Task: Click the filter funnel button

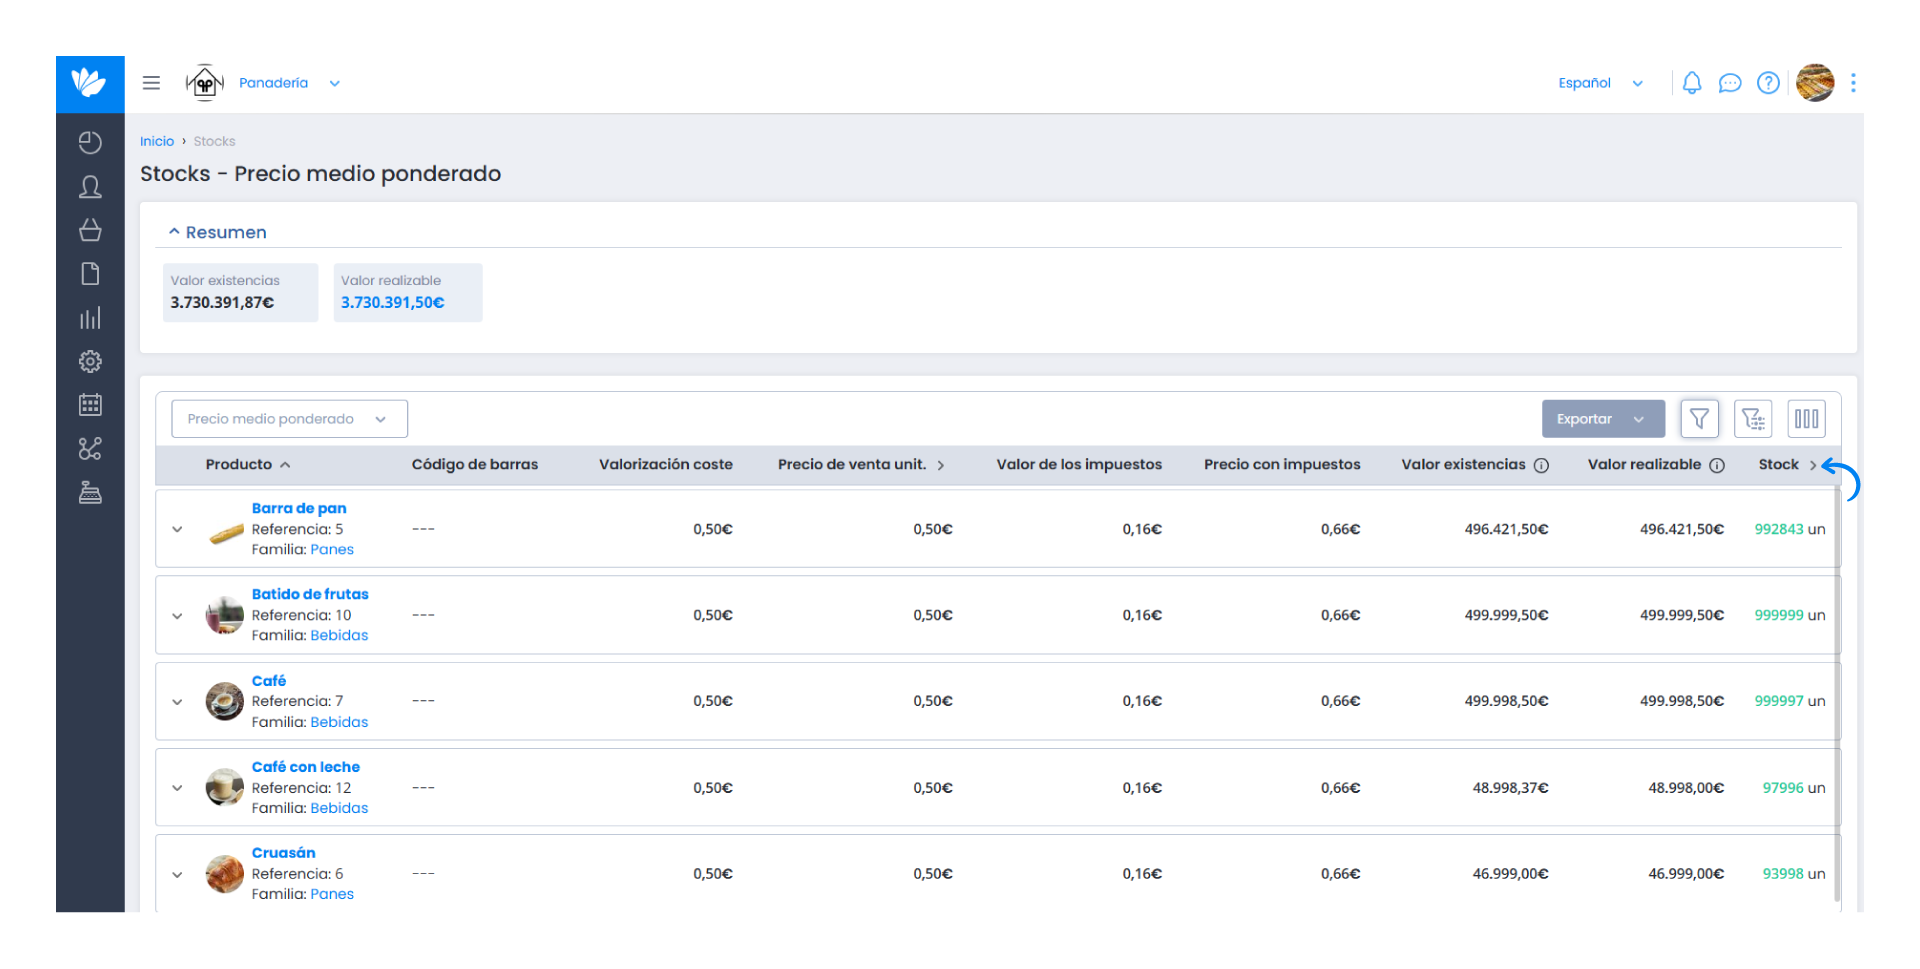Action: [x=1699, y=419]
